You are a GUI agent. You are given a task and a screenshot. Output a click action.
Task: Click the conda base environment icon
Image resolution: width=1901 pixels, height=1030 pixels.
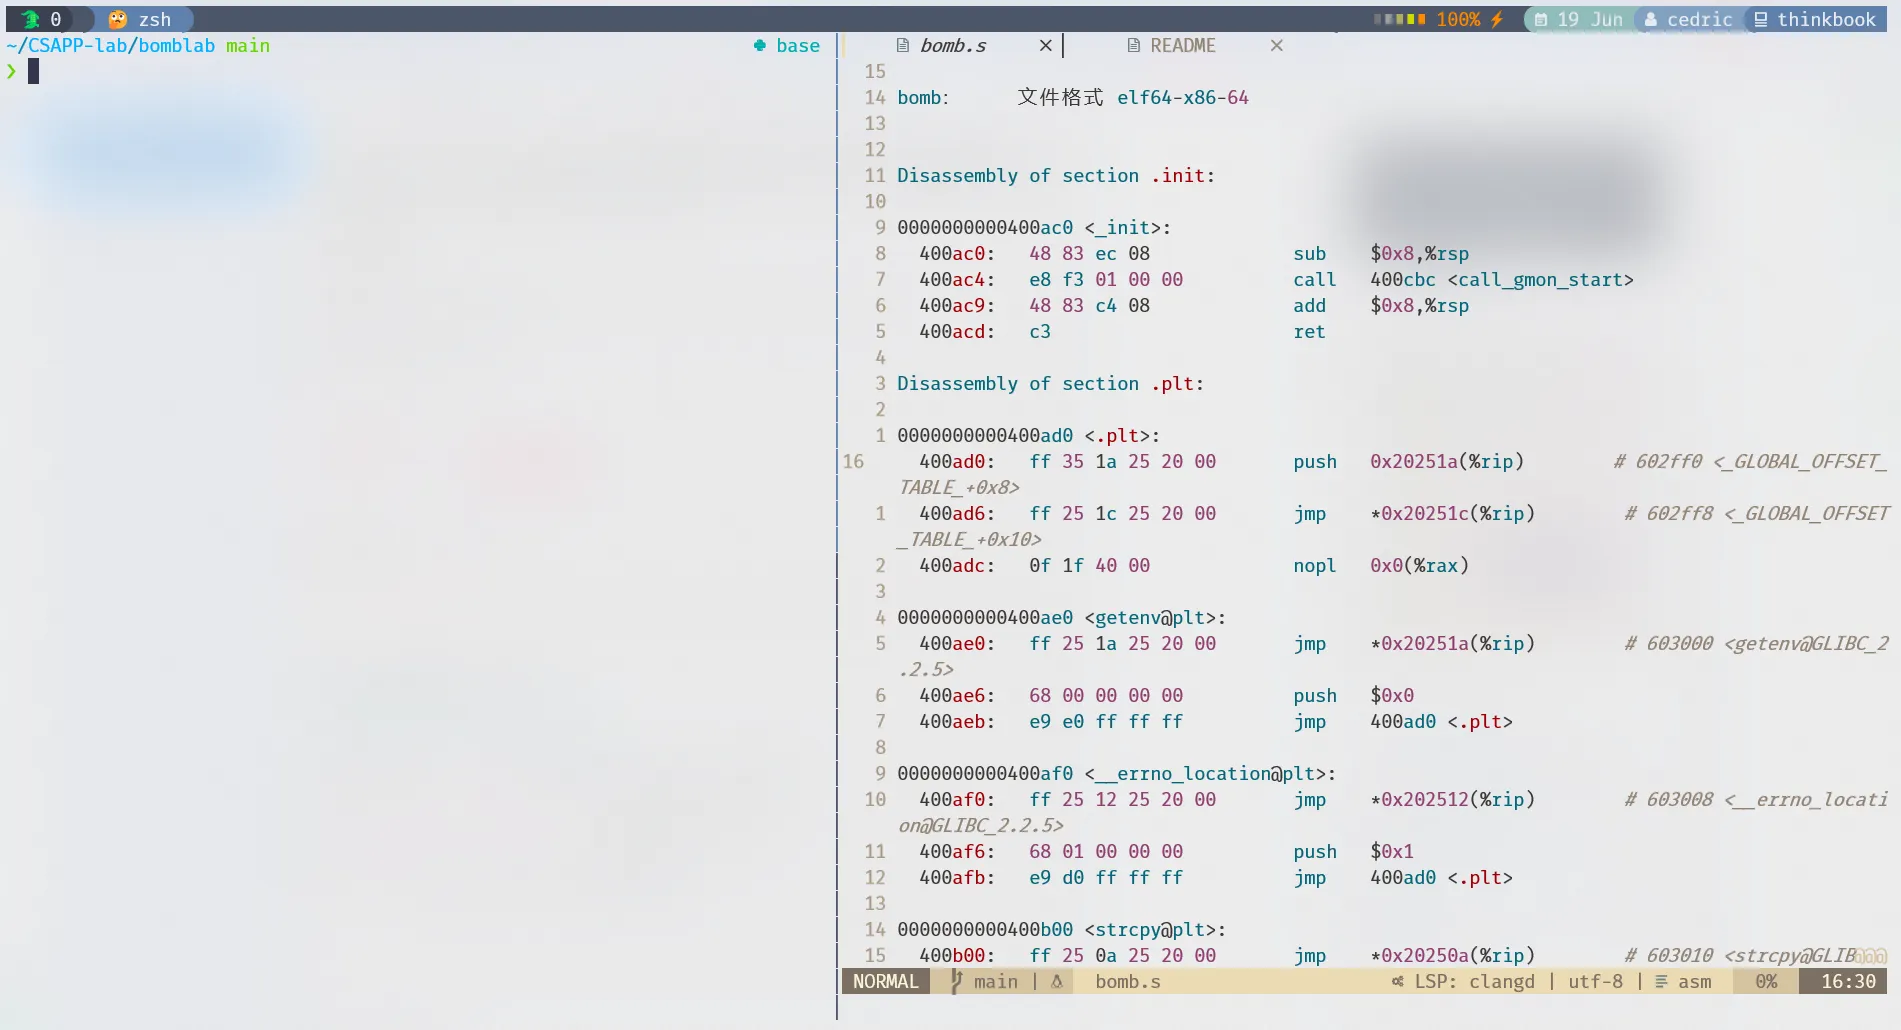pyautogui.click(x=760, y=45)
